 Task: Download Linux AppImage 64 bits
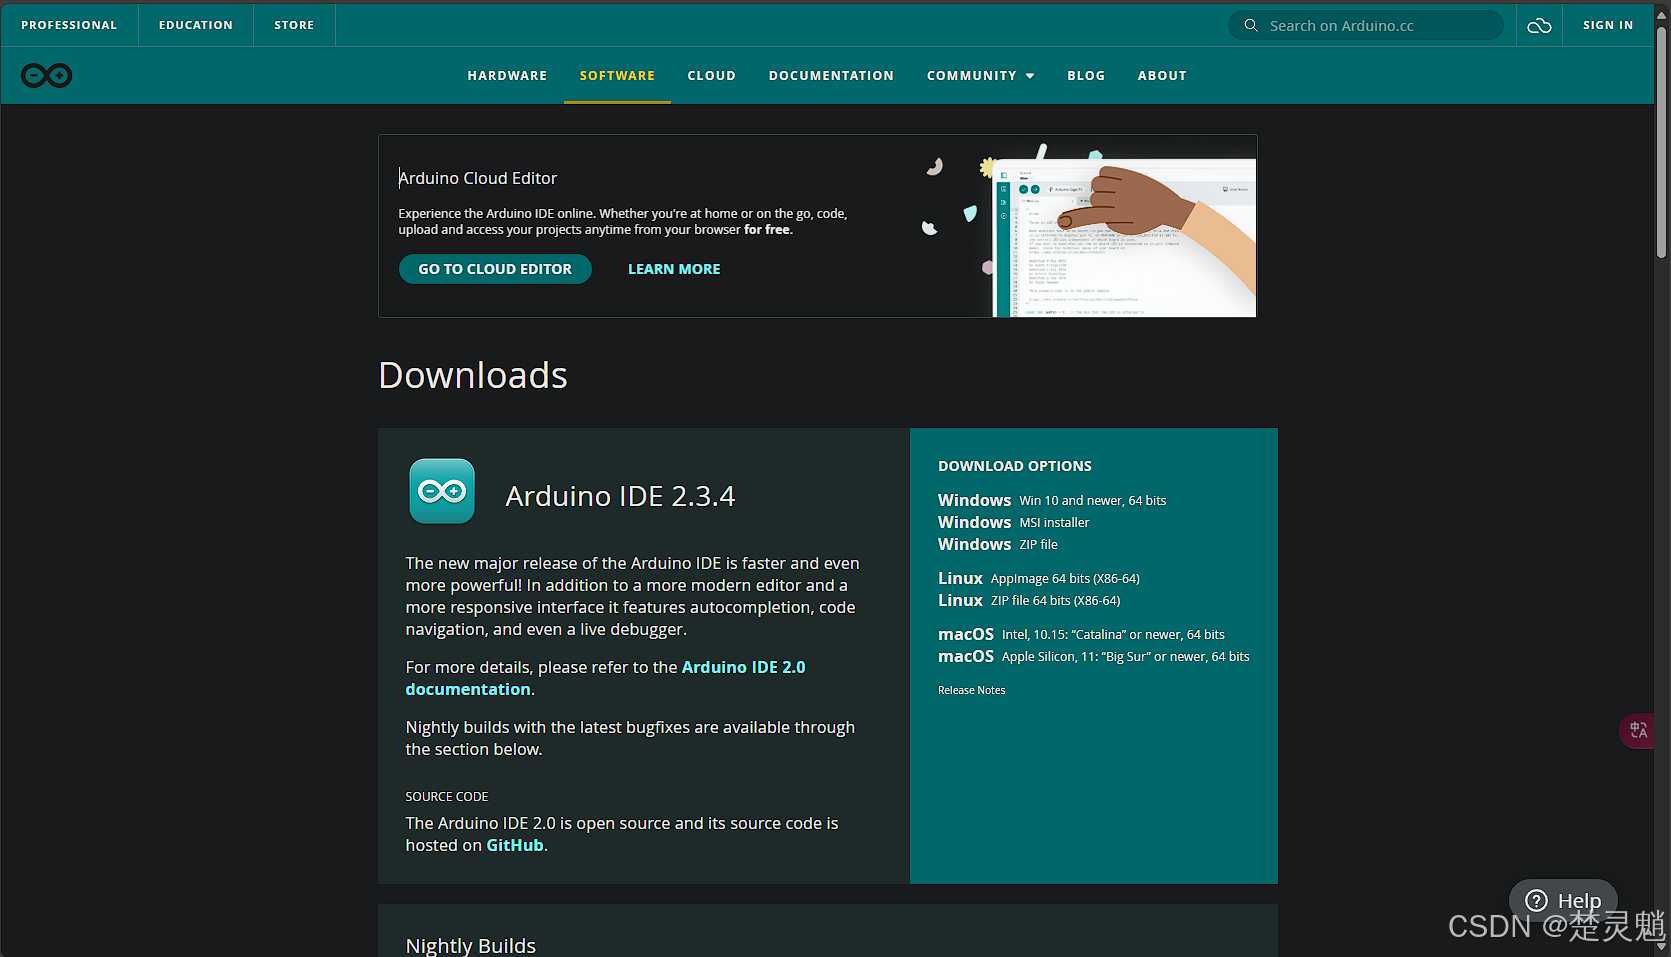(1038, 578)
